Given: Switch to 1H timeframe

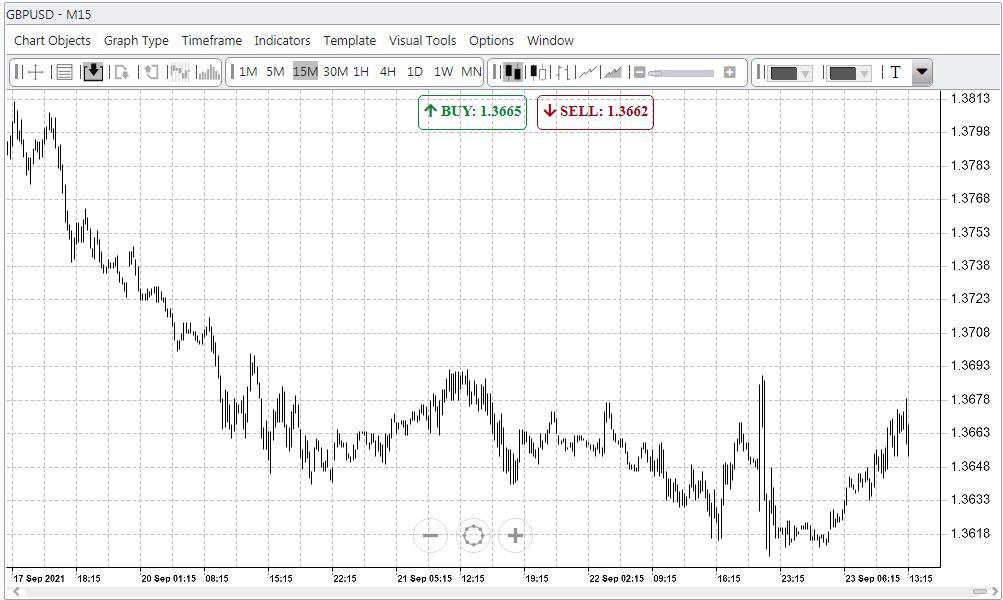Looking at the screenshot, I should [x=361, y=72].
